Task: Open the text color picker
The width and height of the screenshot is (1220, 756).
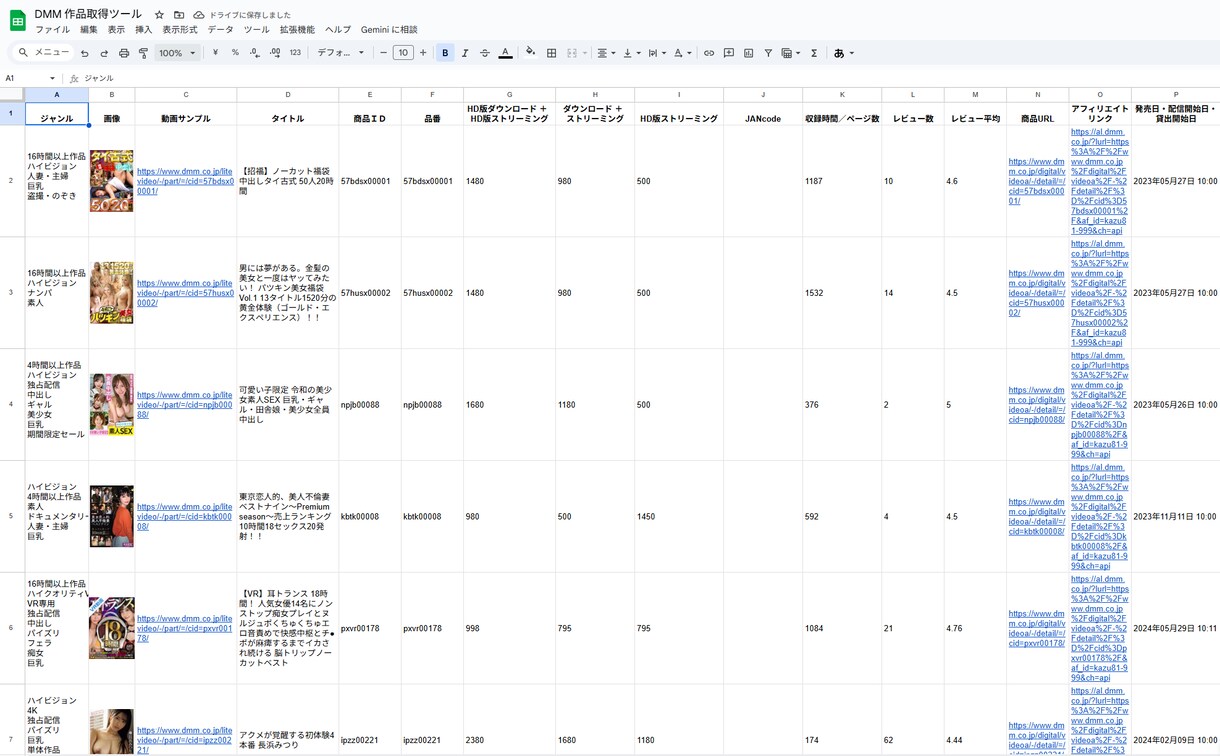Action: 505,53
